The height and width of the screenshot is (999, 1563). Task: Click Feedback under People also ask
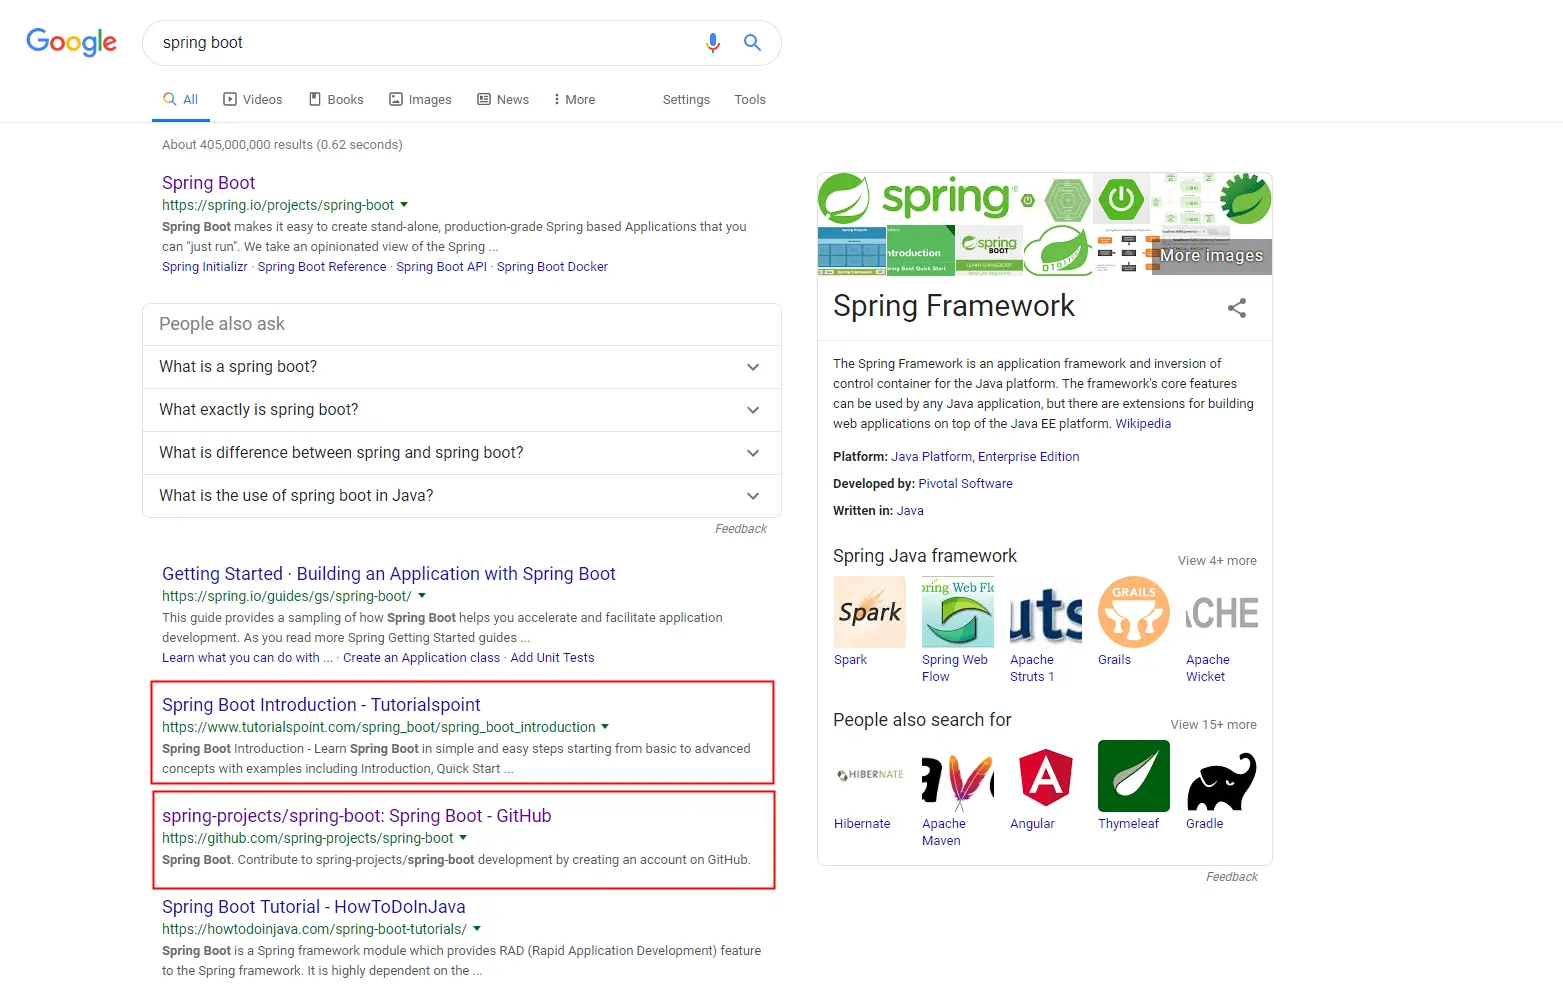pos(741,529)
